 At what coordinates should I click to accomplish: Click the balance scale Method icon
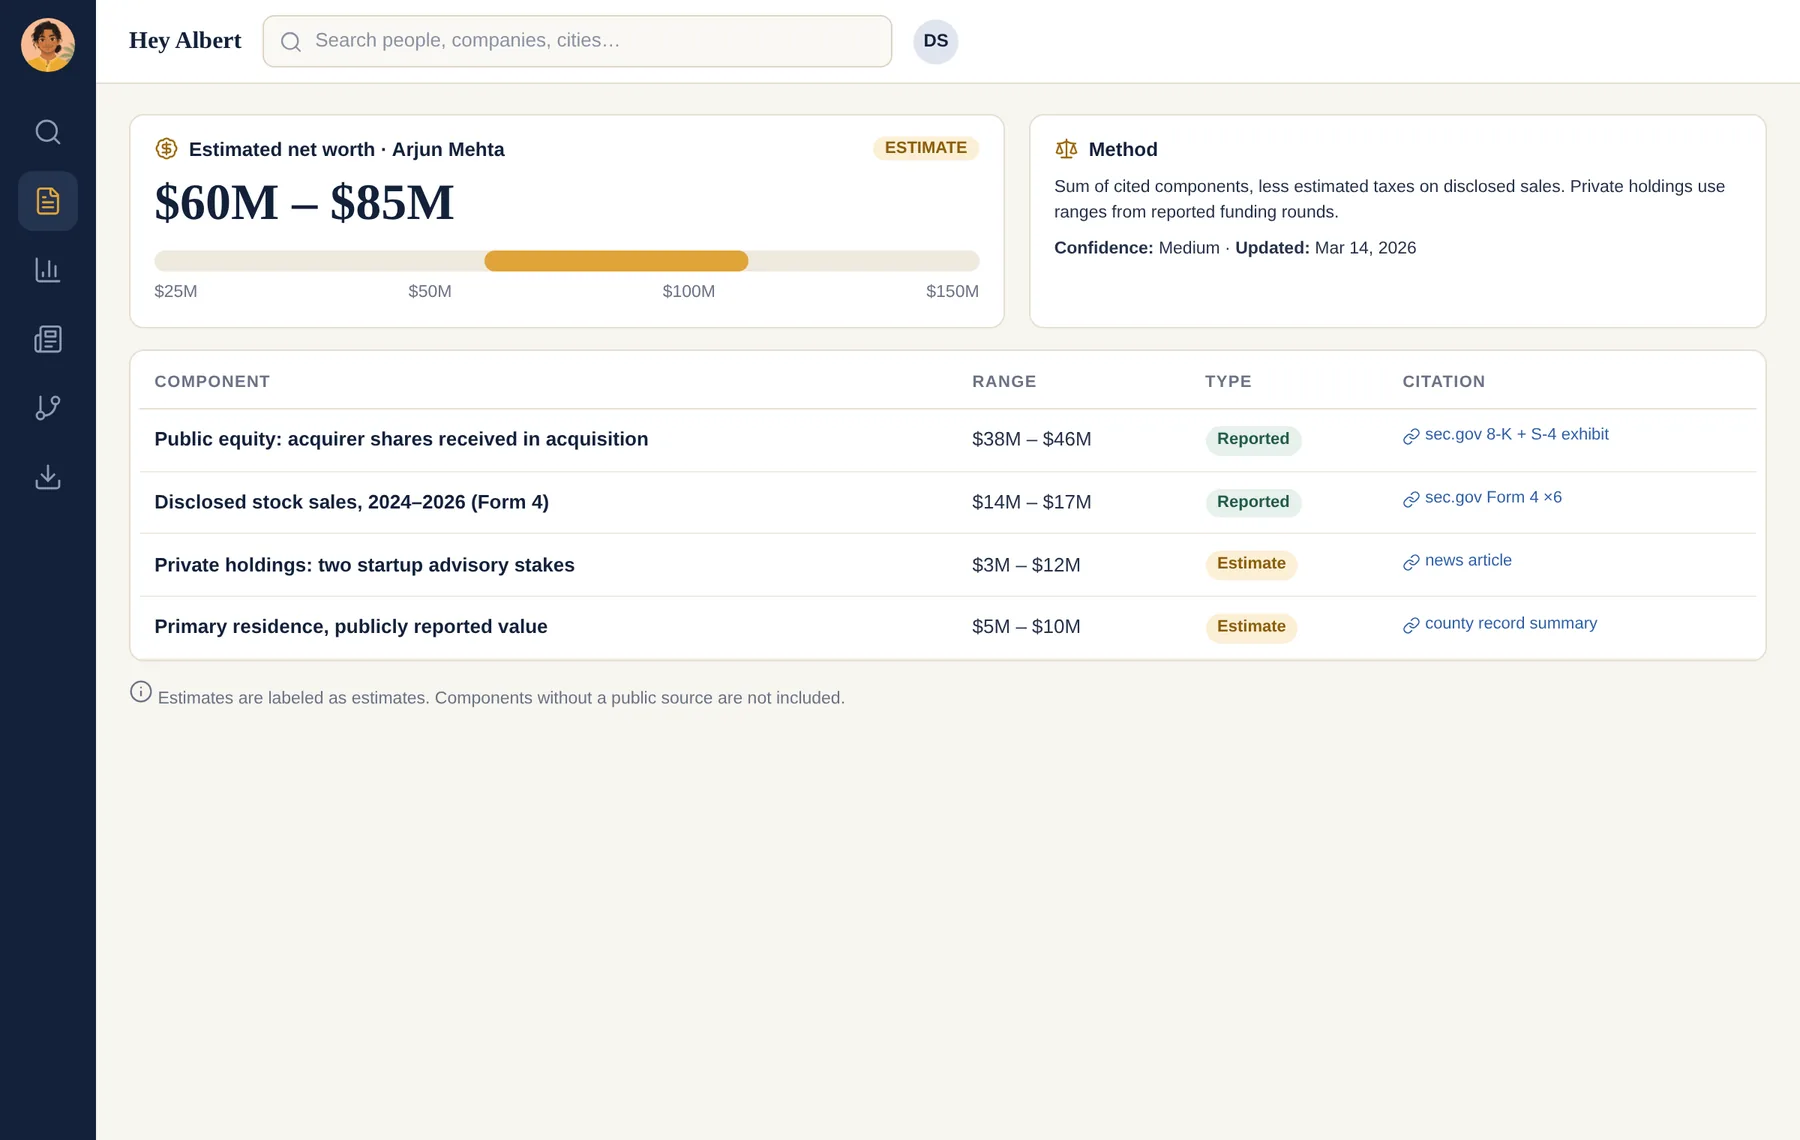click(x=1066, y=149)
